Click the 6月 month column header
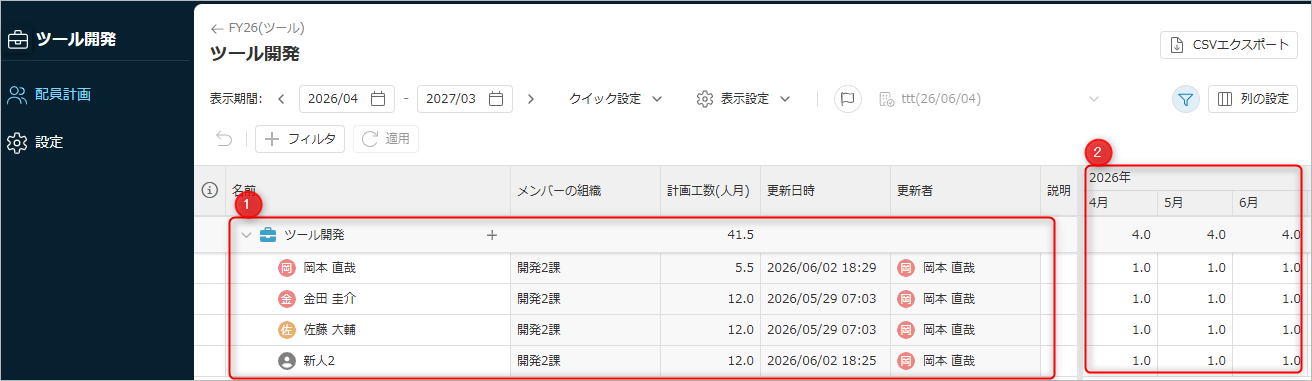The width and height of the screenshot is (1312, 381). 1271,202
